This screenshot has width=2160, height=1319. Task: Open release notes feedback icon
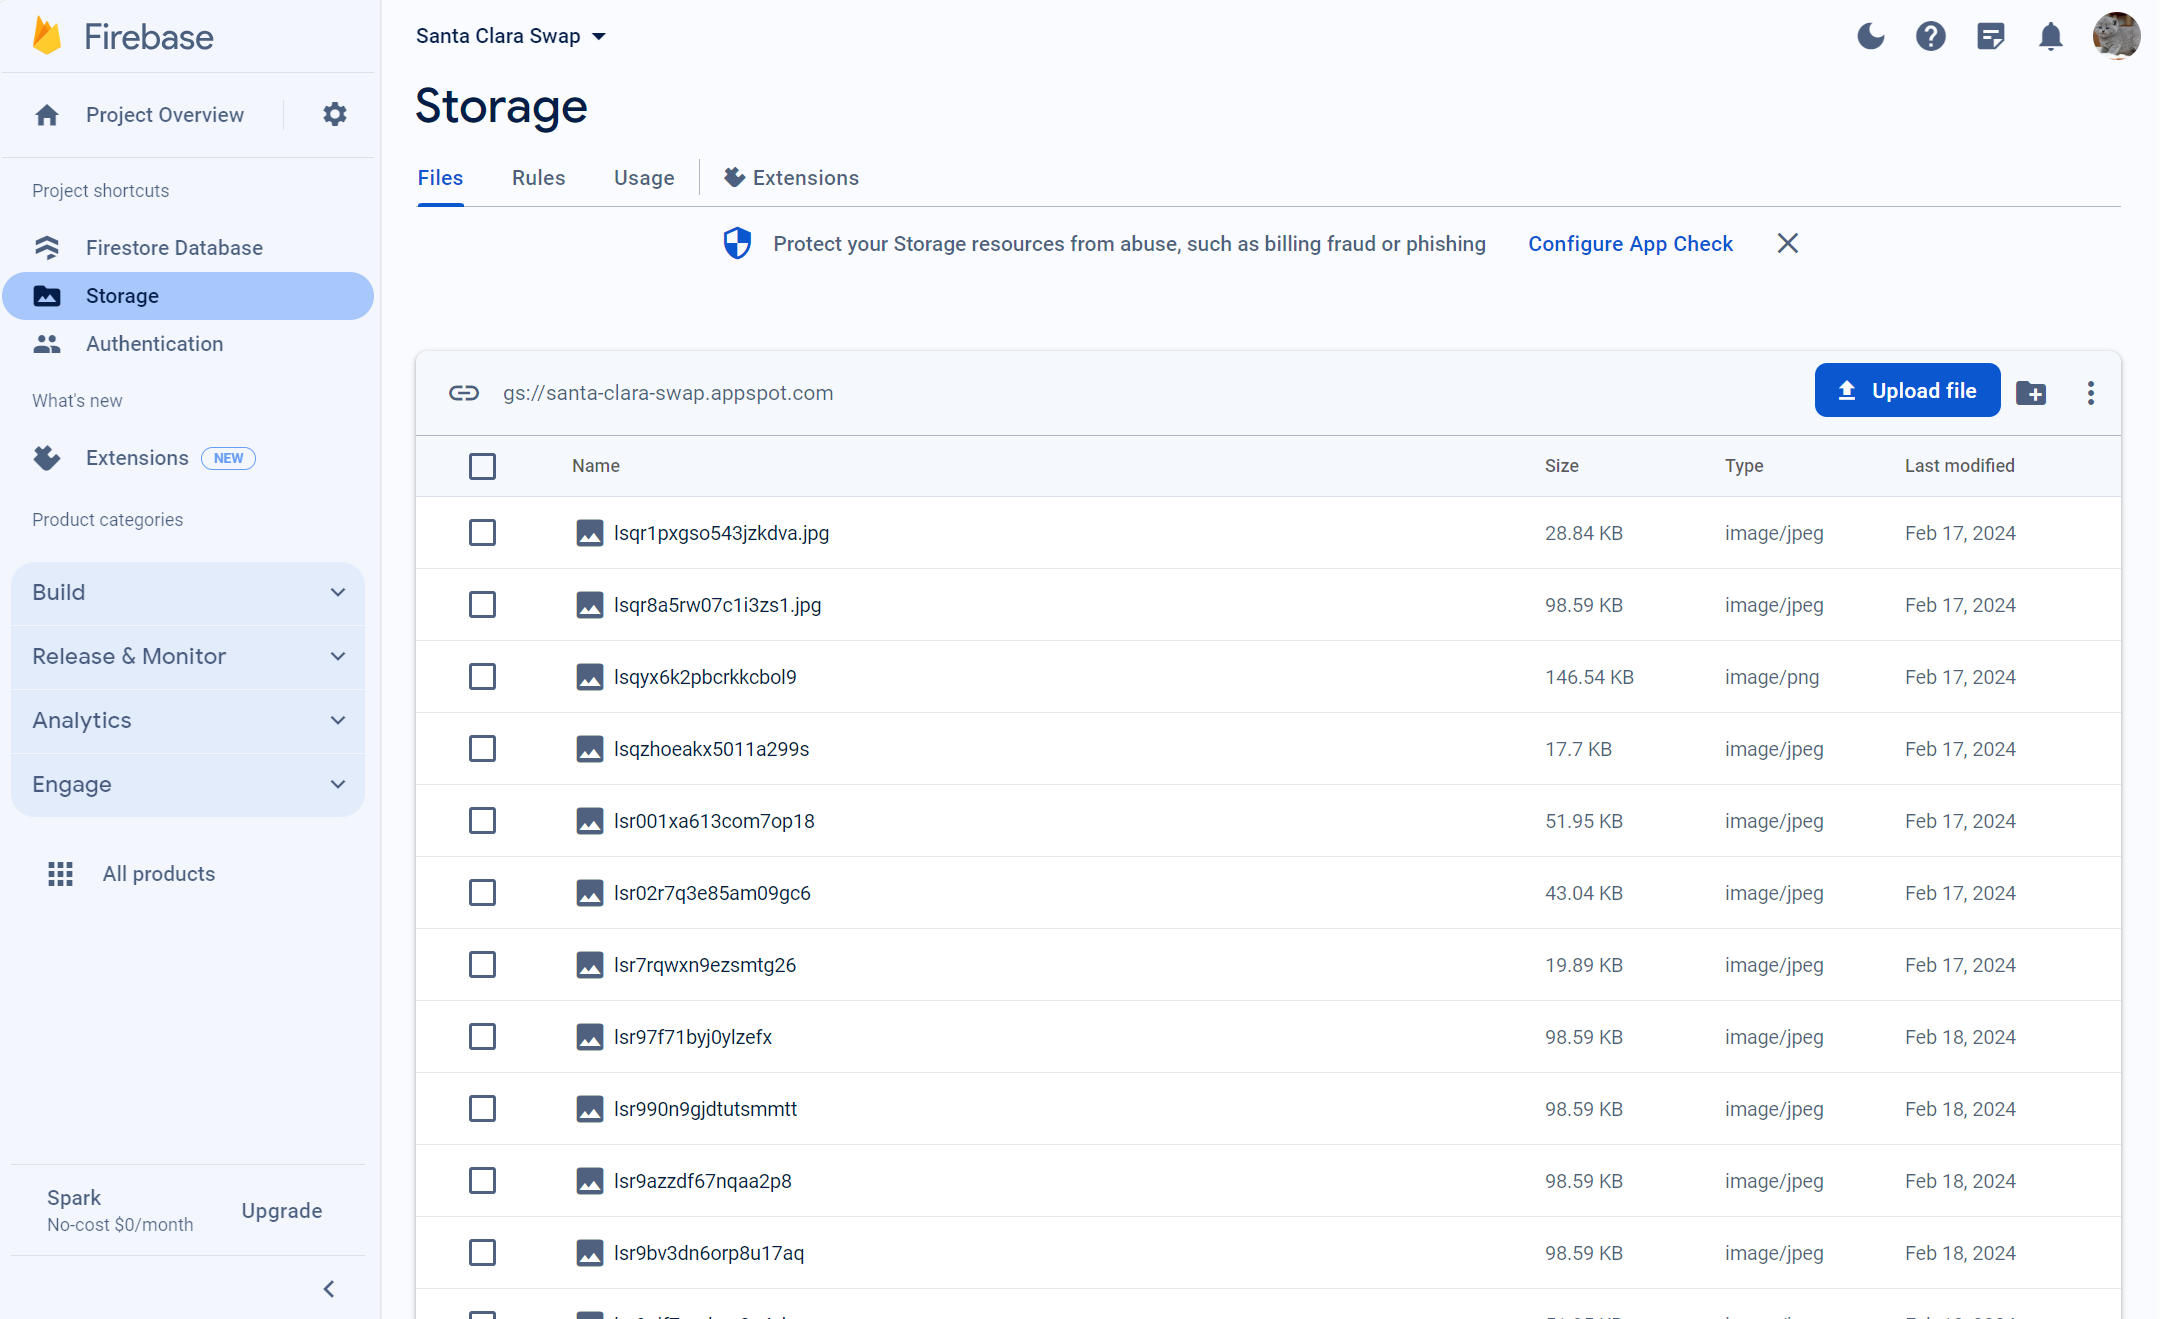1990,37
